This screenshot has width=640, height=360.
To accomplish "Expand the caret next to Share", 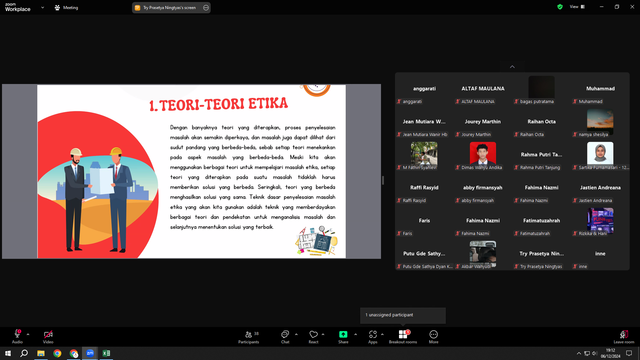I will coord(355,334).
